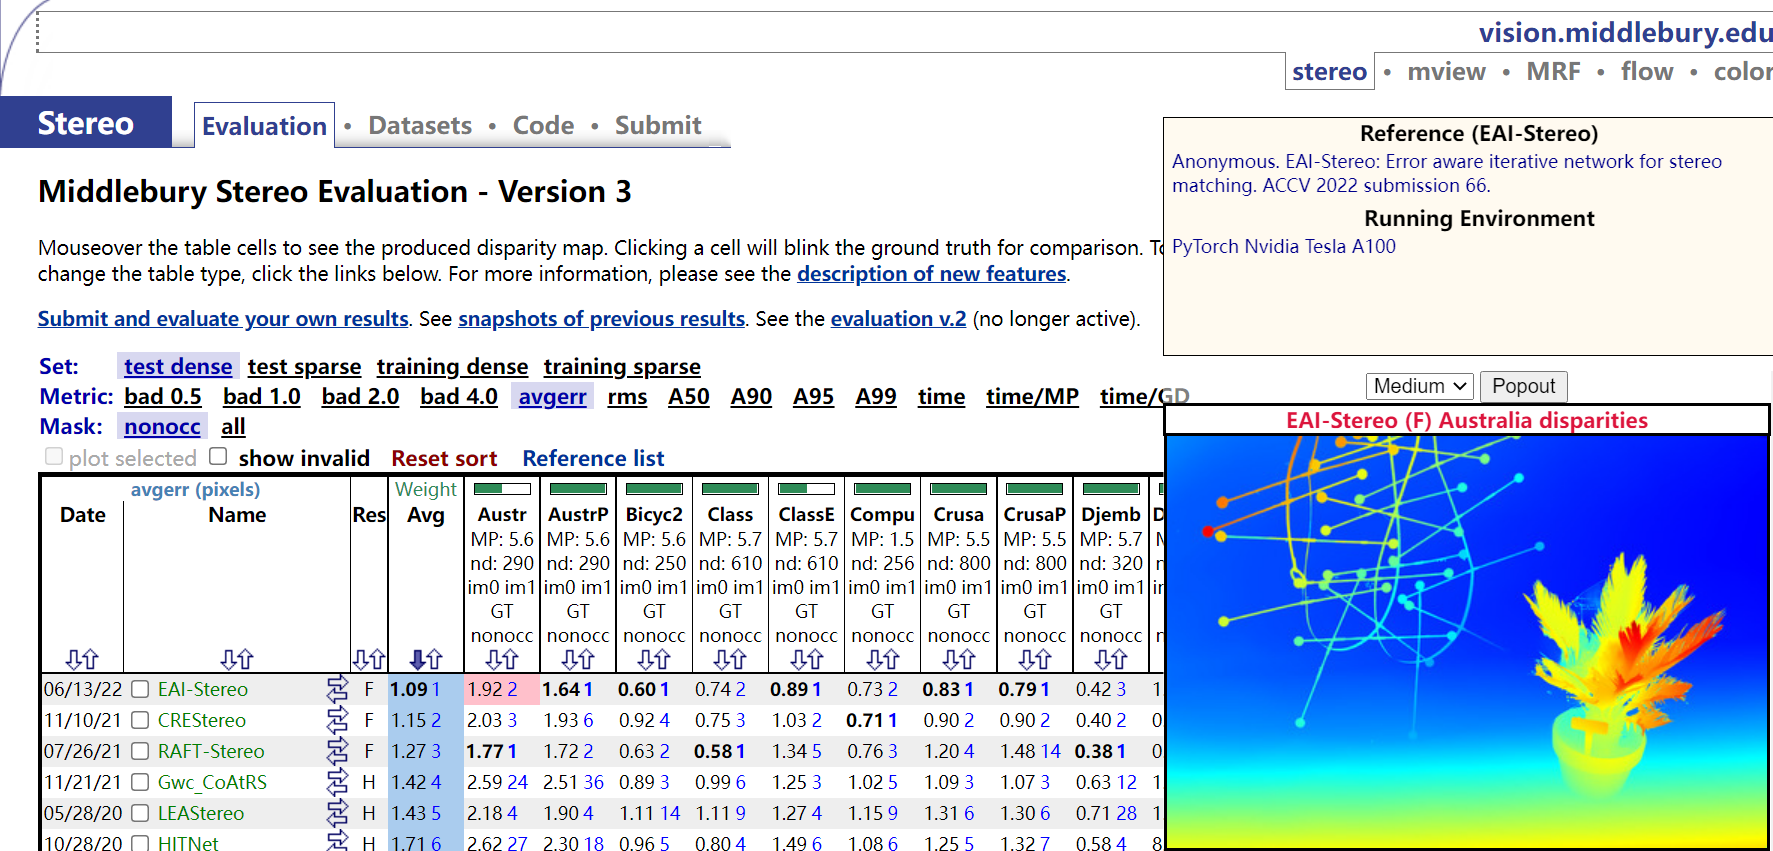Click the Stereo page header
The image size is (1773, 851).
click(x=86, y=123)
